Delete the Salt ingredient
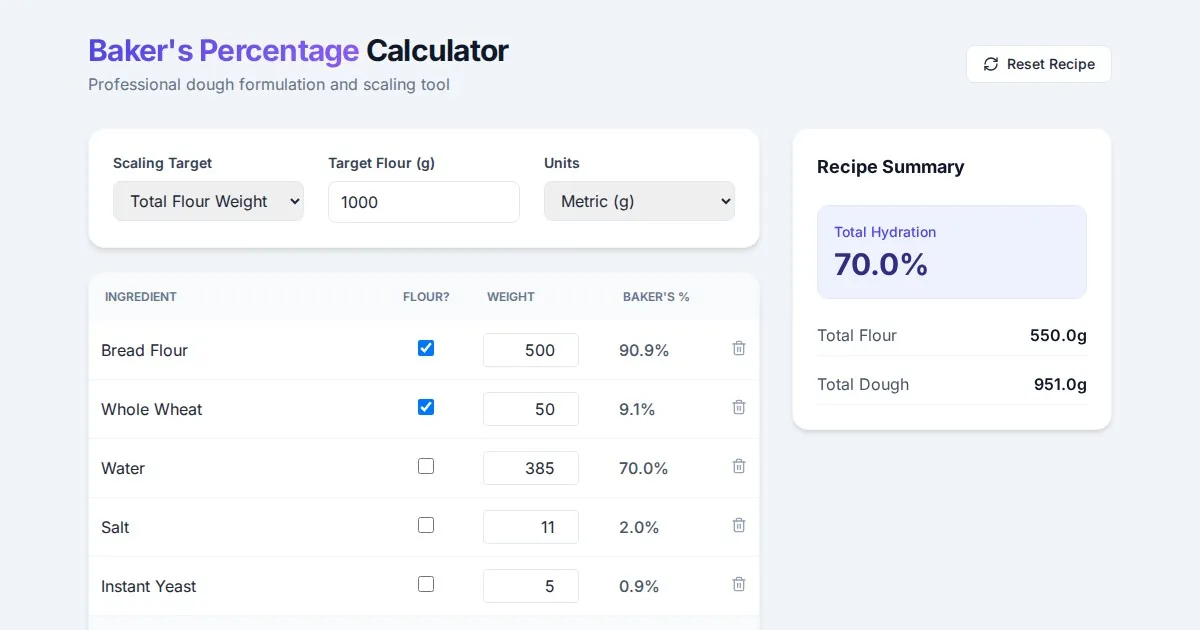Screen dimensions: 1200x630 739,526
